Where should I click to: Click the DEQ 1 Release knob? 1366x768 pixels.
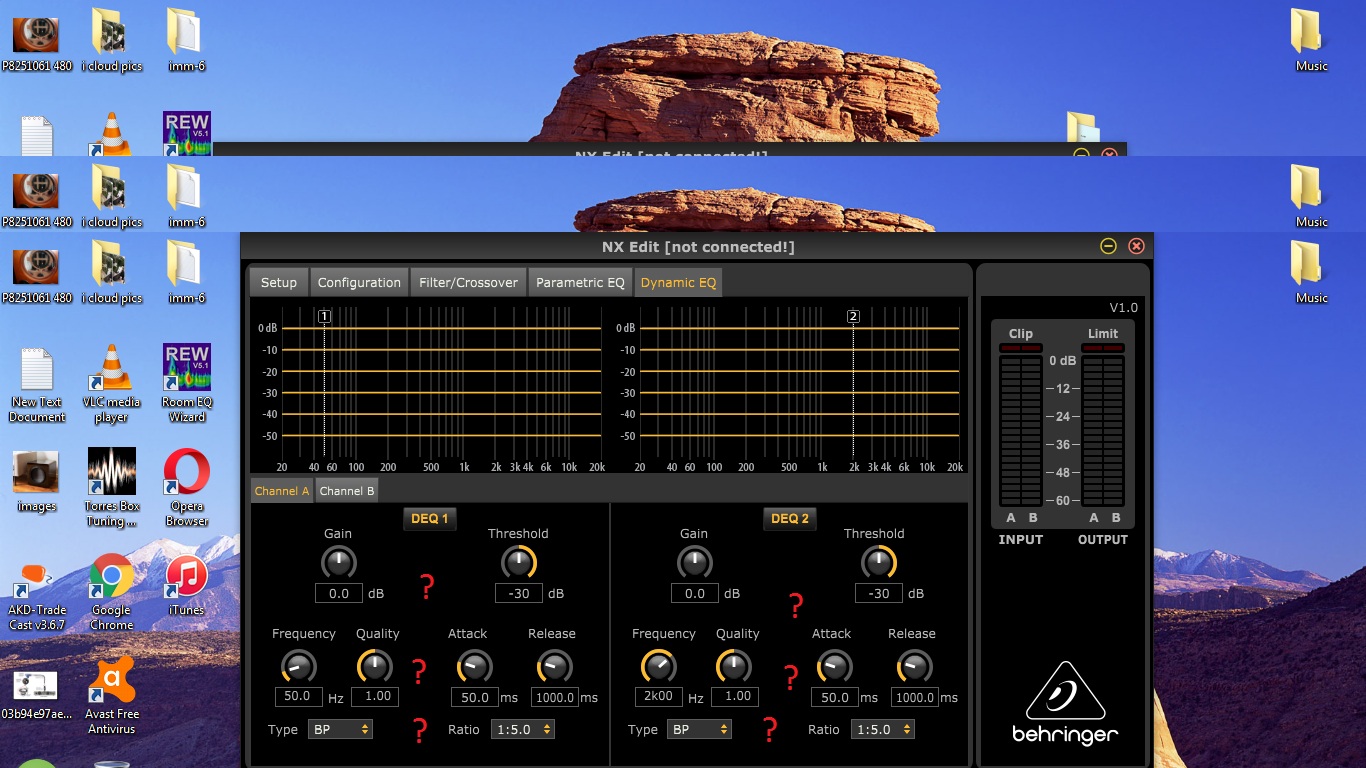[554, 666]
